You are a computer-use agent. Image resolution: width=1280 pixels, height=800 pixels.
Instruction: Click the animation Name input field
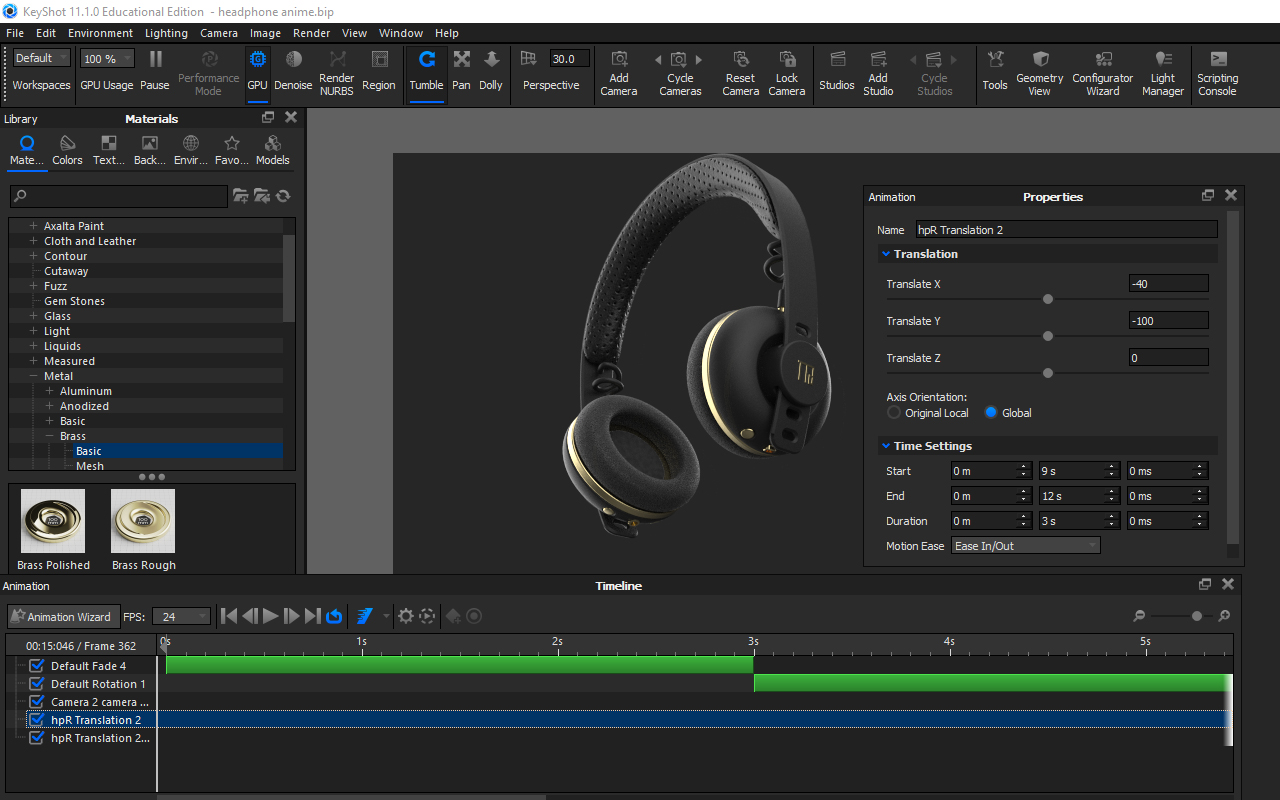[1066, 230]
